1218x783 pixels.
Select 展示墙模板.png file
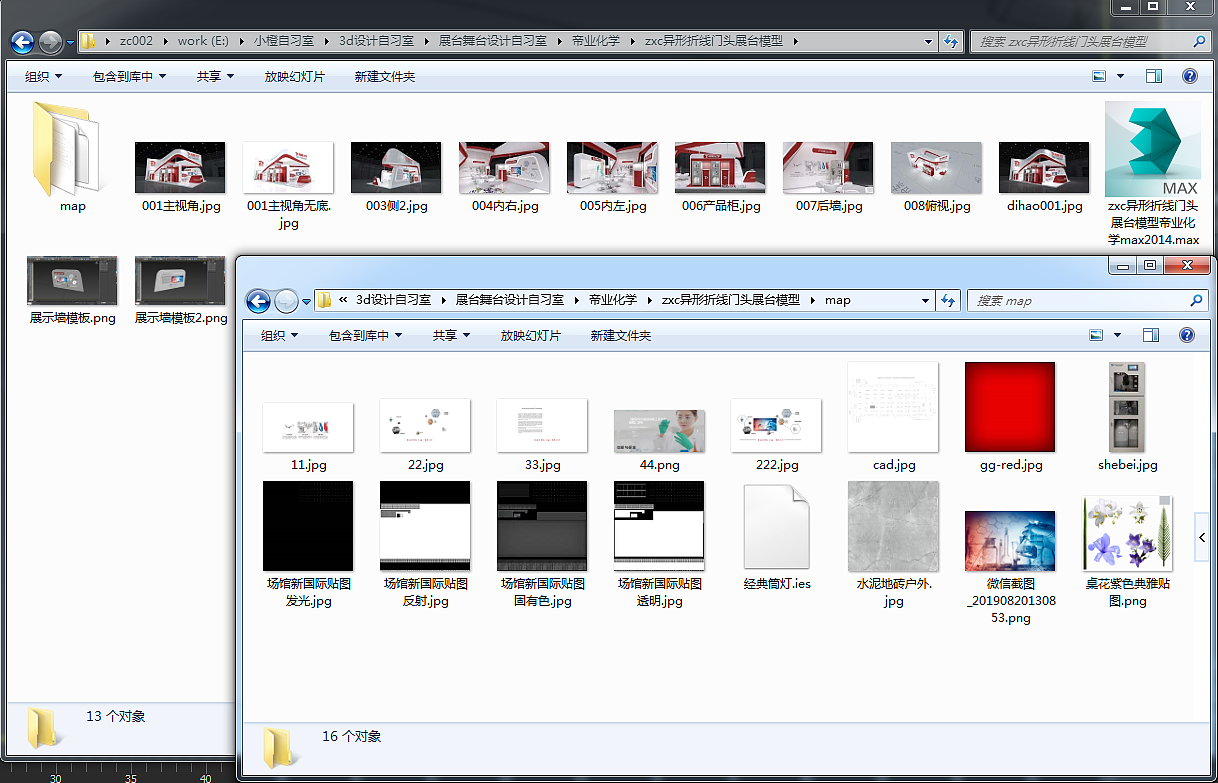[72, 280]
